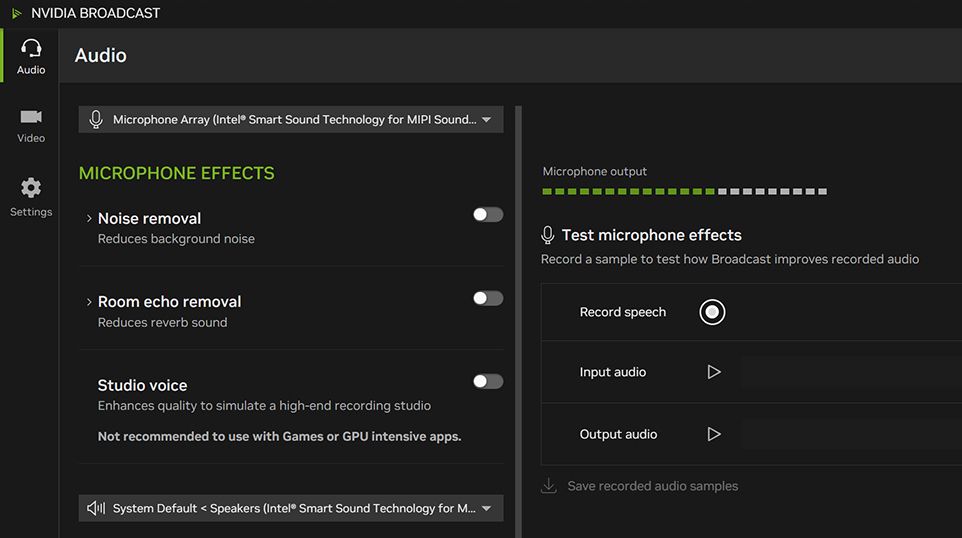Open the Microphone Array device dropdown
Screen dimensions: 962x538
tap(291, 120)
